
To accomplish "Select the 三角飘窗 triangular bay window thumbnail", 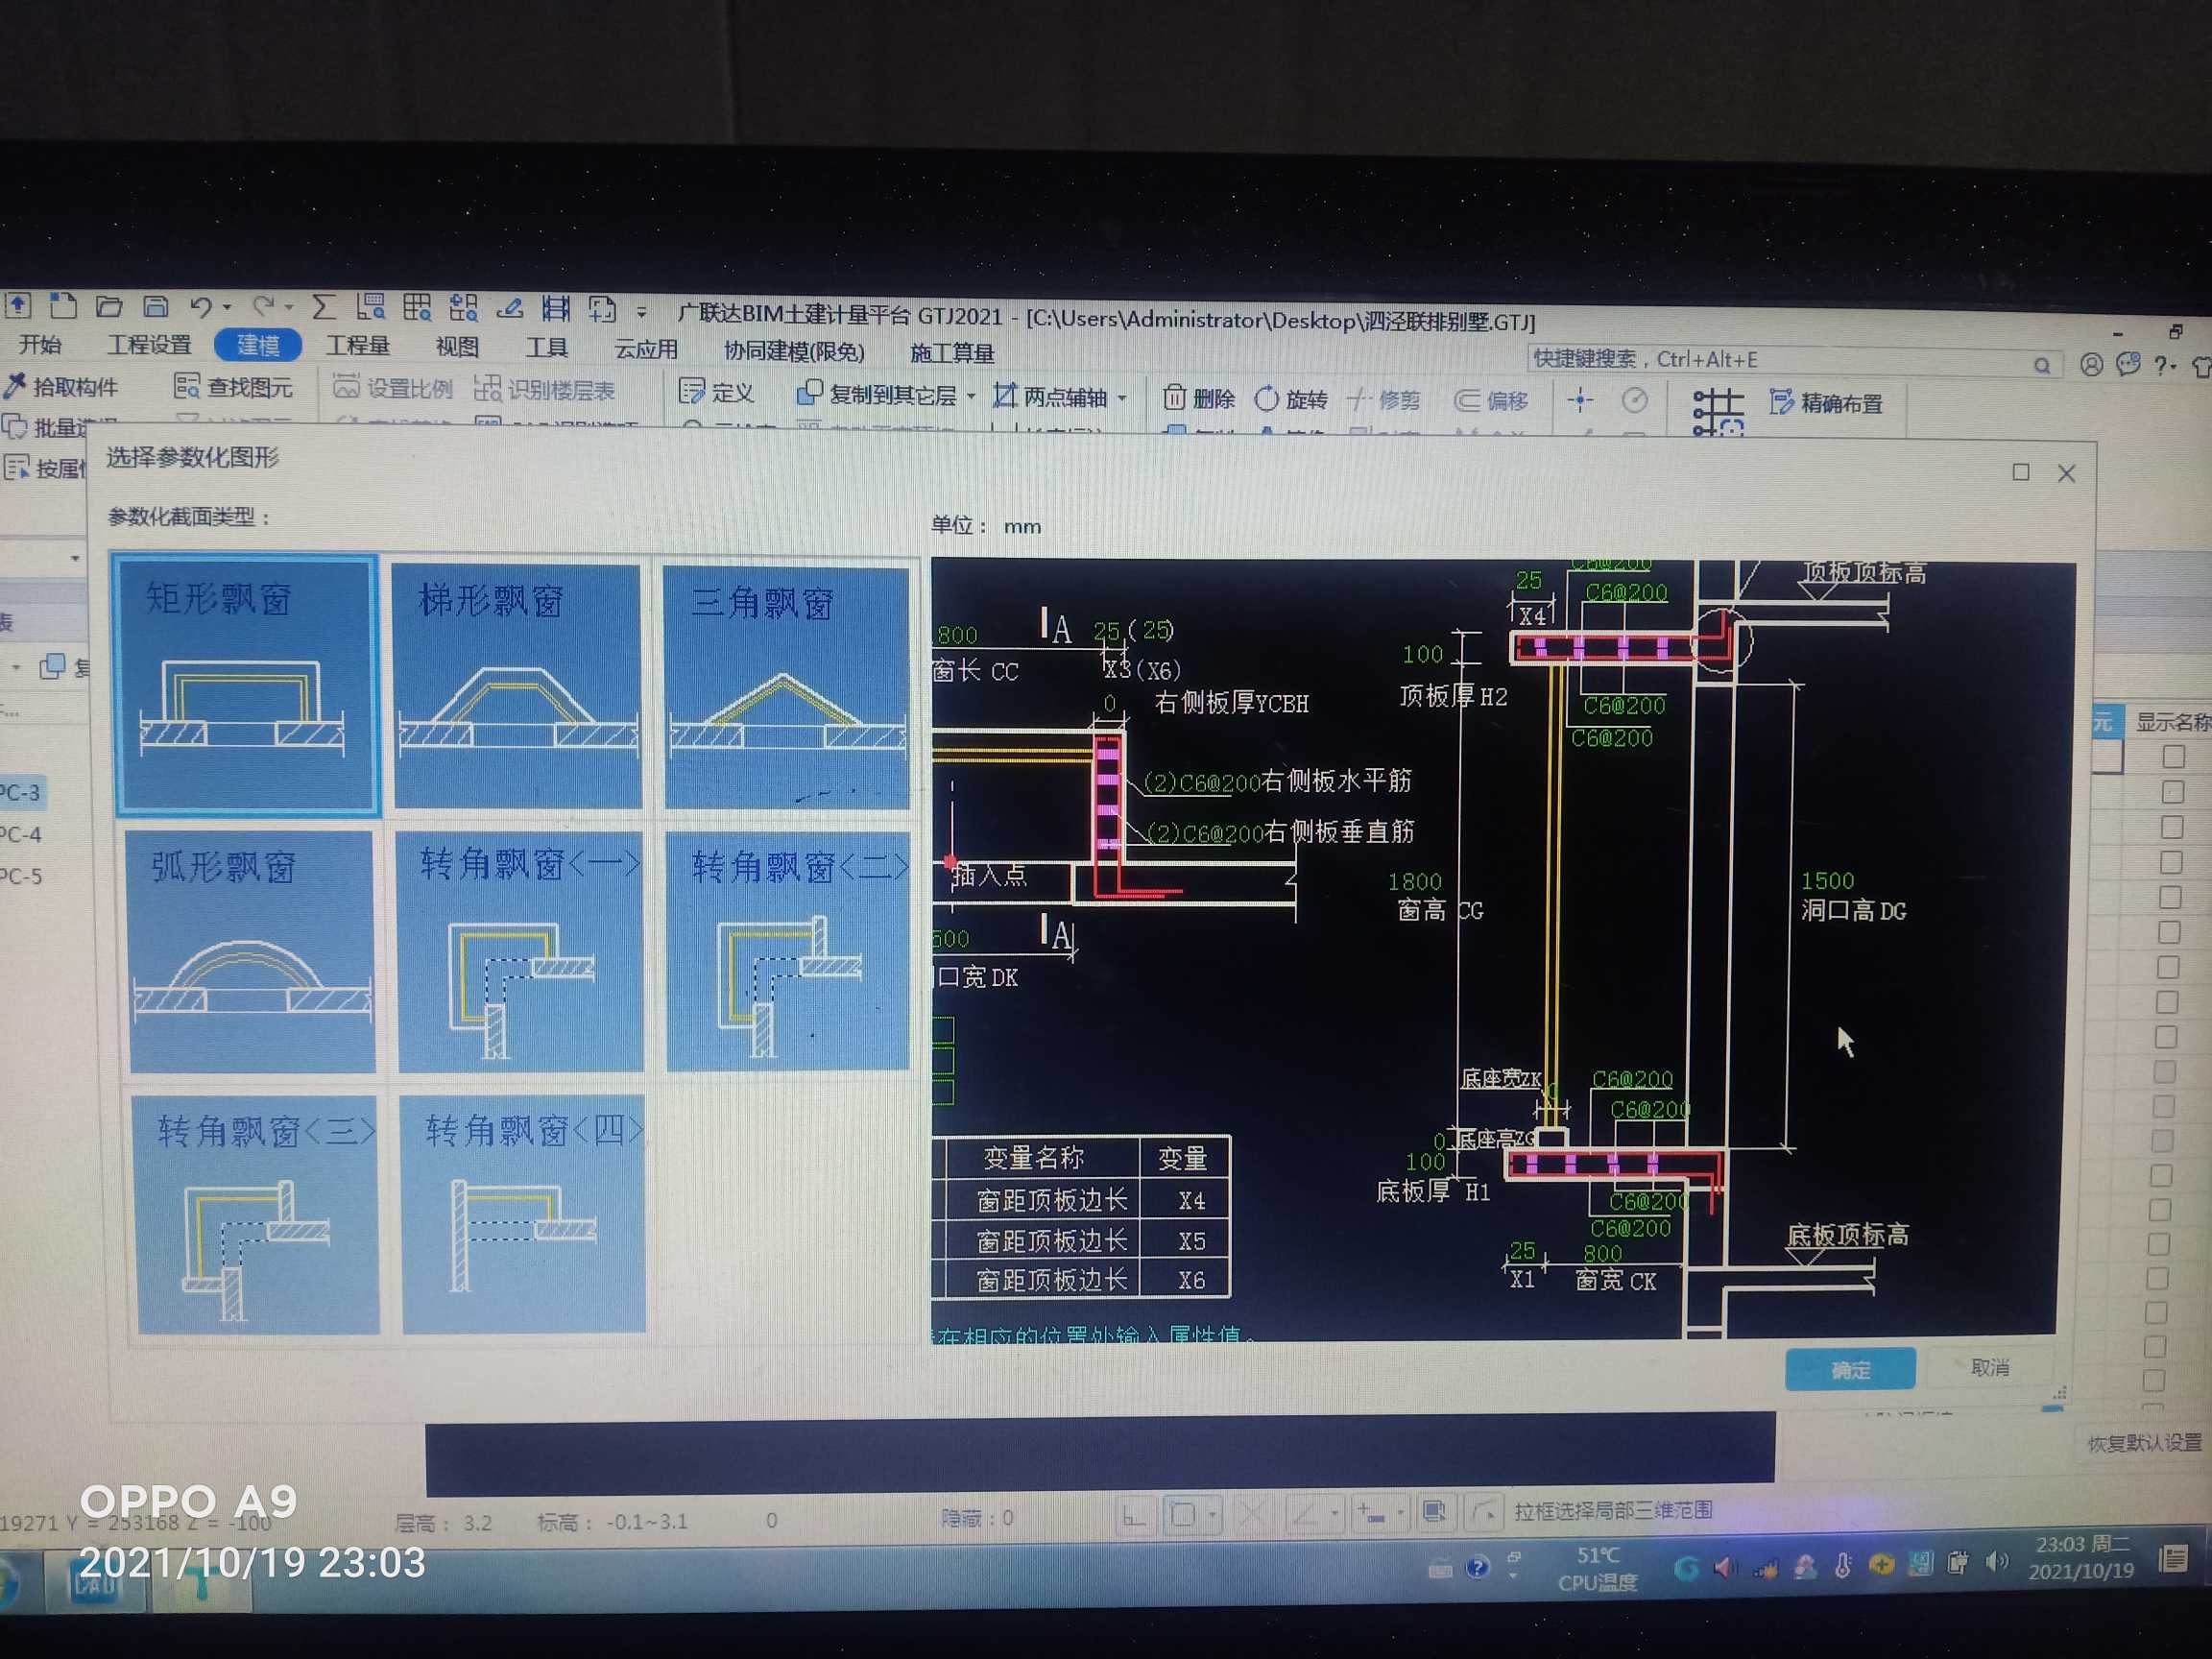I will pos(786,687).
